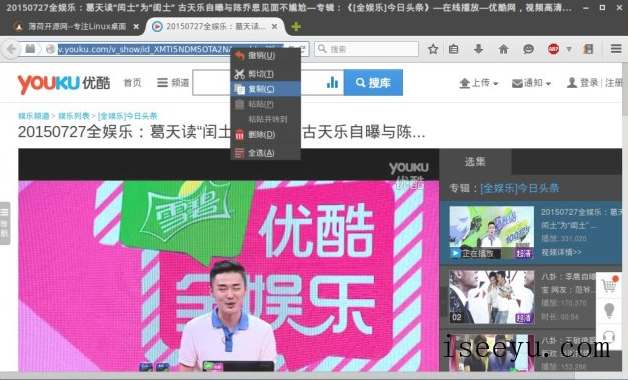Open 娱乐列表 breadcrumb link
Viewport: 628px width, 380px height.
tap(74, 116)
